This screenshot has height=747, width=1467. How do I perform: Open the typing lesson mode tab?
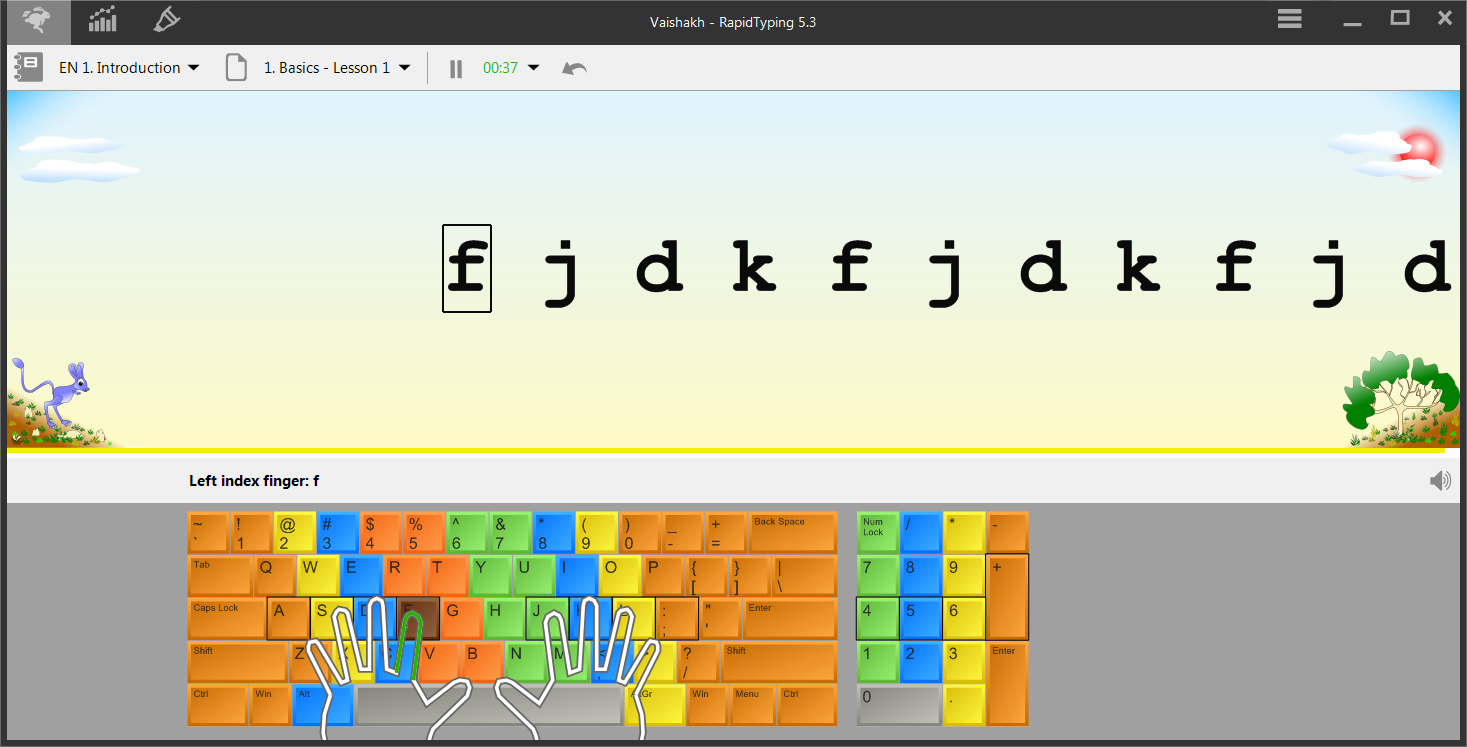click(36, 20)
